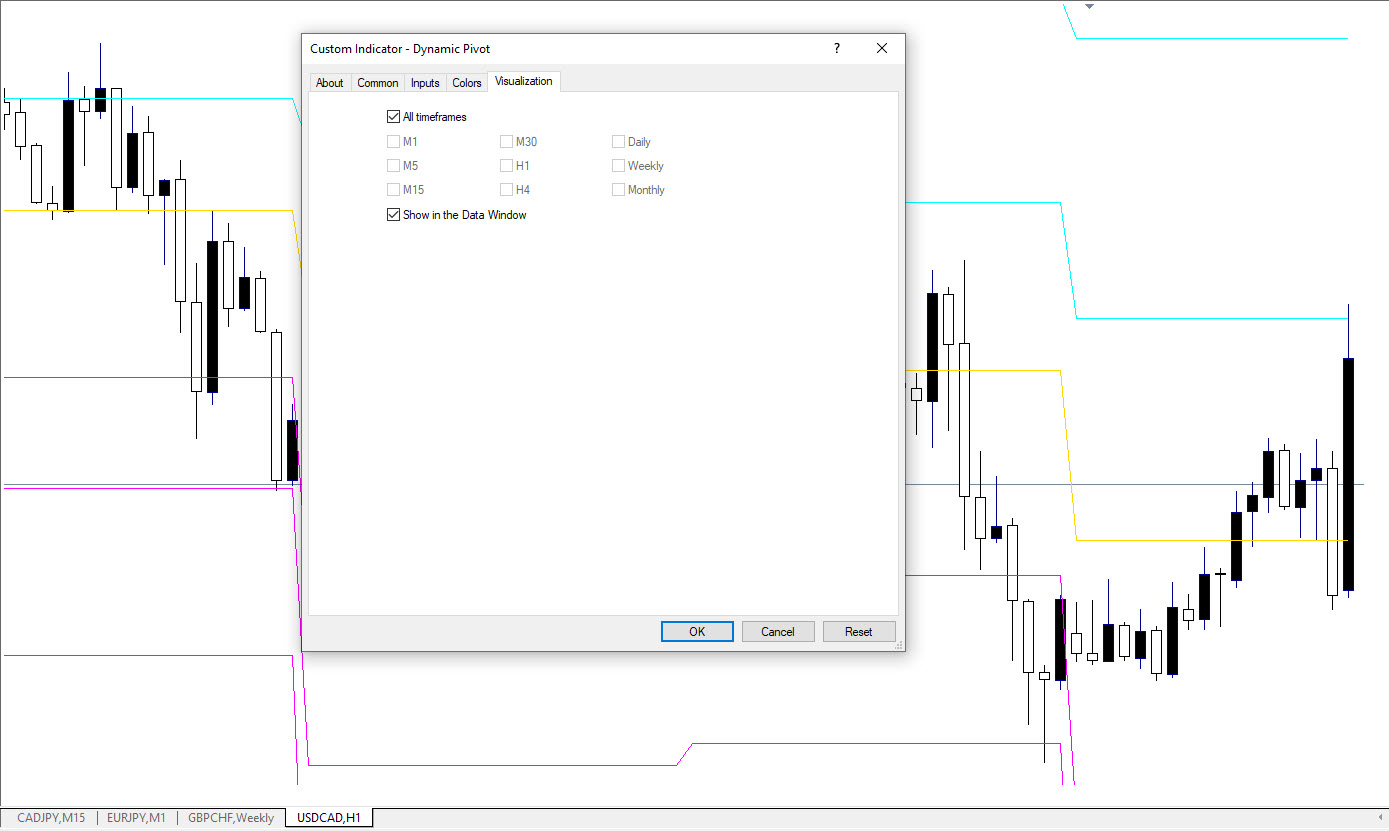Close the Custom Indicator dialog

coord(881,48)
